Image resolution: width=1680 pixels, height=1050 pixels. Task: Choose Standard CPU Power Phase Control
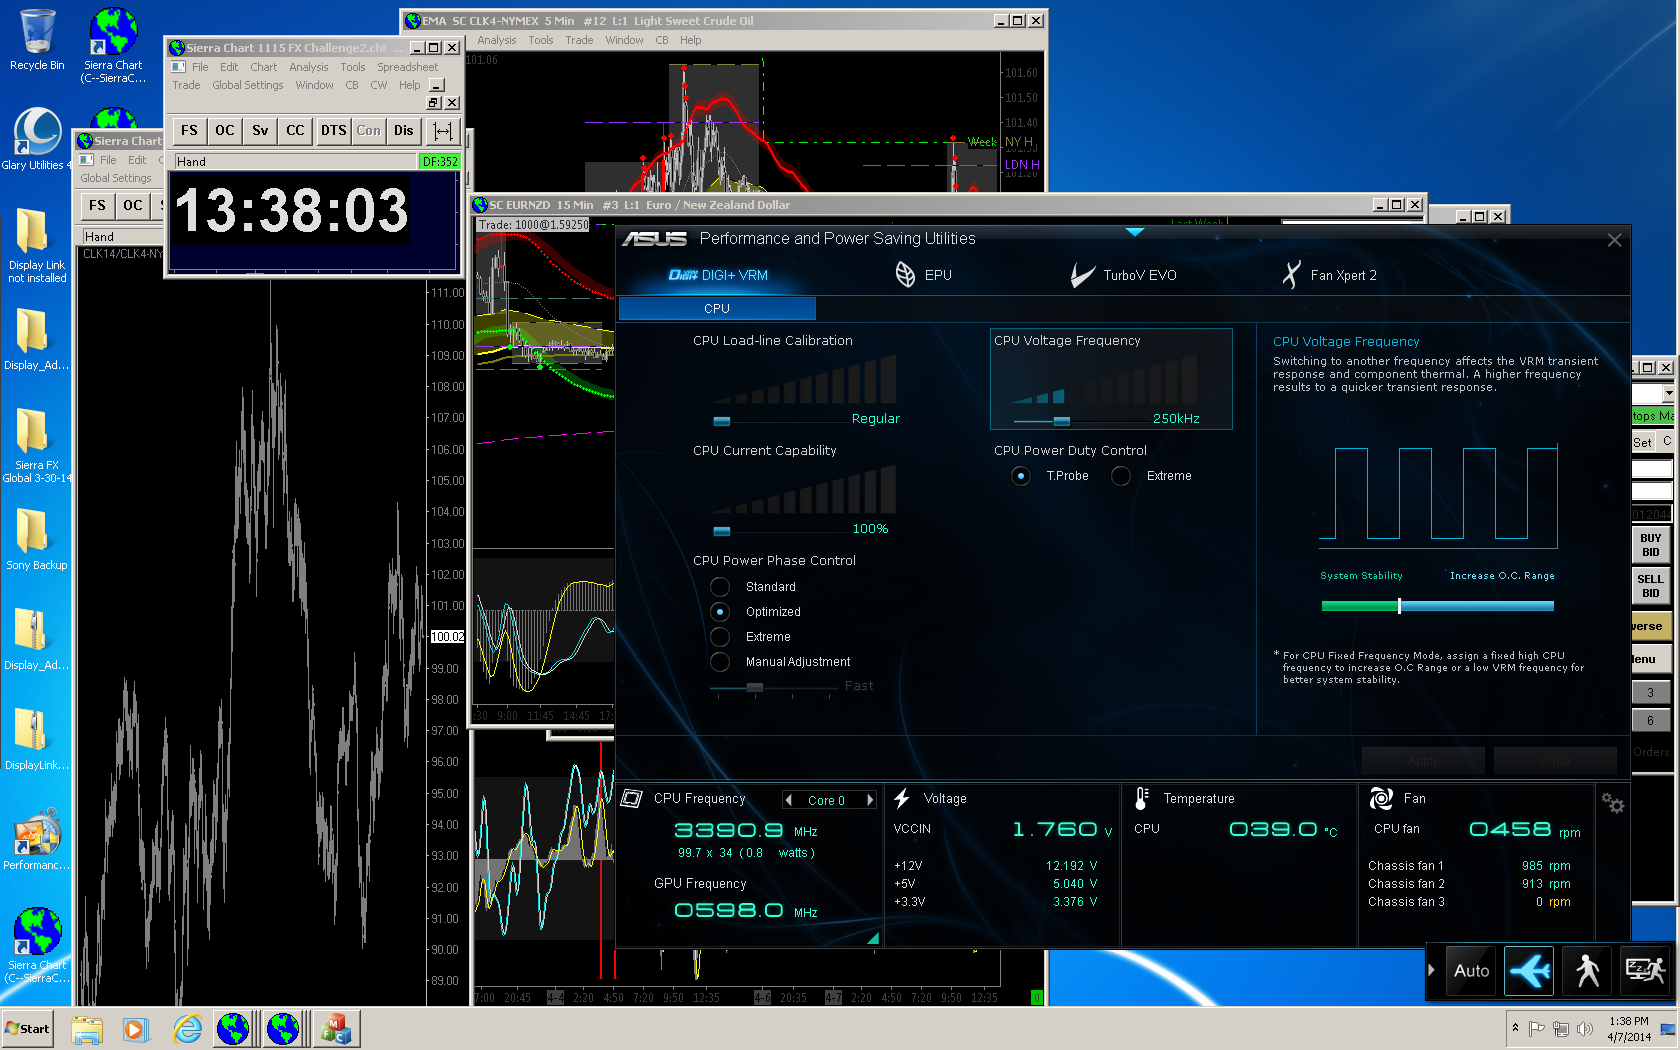720,587
